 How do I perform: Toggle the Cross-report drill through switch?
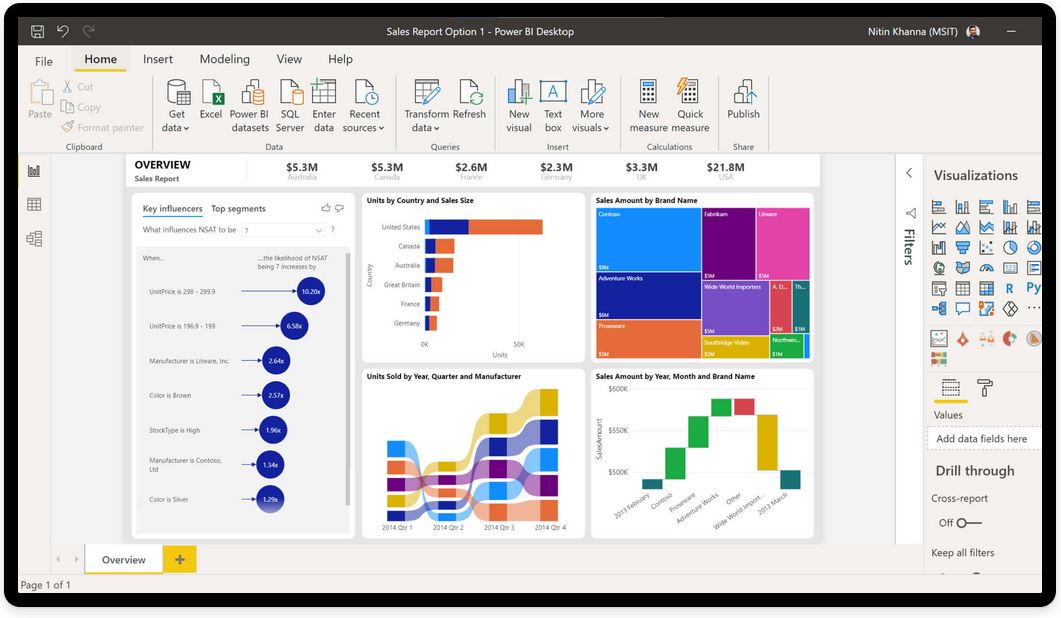(x=969, y=523)
